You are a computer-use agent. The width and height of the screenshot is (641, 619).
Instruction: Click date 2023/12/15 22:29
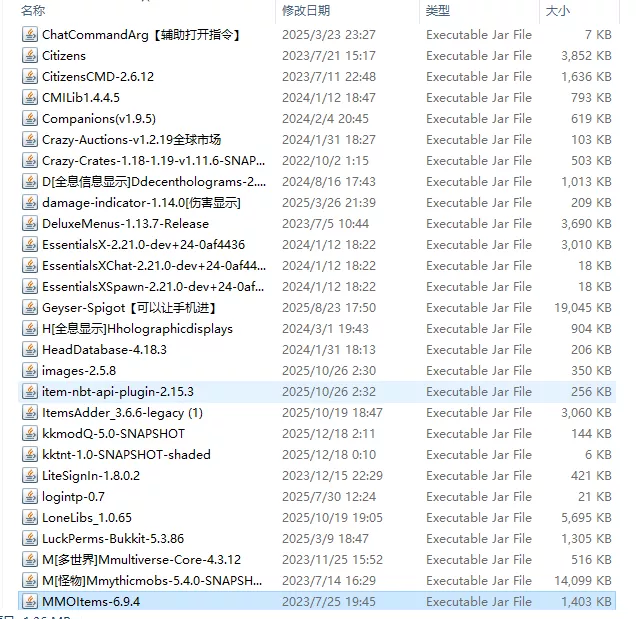pyautogui.click(x=332, y=476)
